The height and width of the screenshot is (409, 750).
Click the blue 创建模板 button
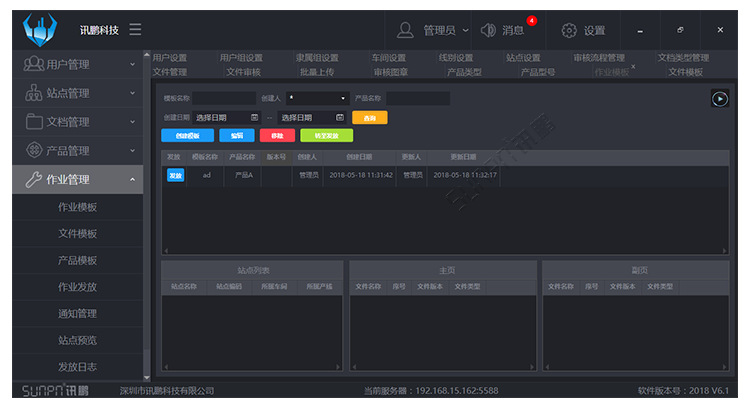(187, 135)
